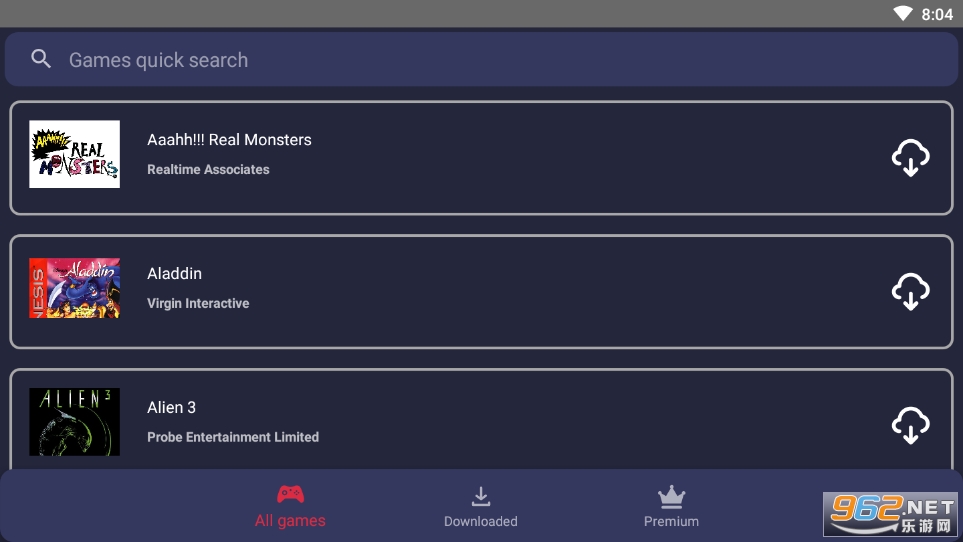Viewport: 963px width, 542px height.
Task: Tap the 8:04 clock in status bar
Action: coord(937,14)
